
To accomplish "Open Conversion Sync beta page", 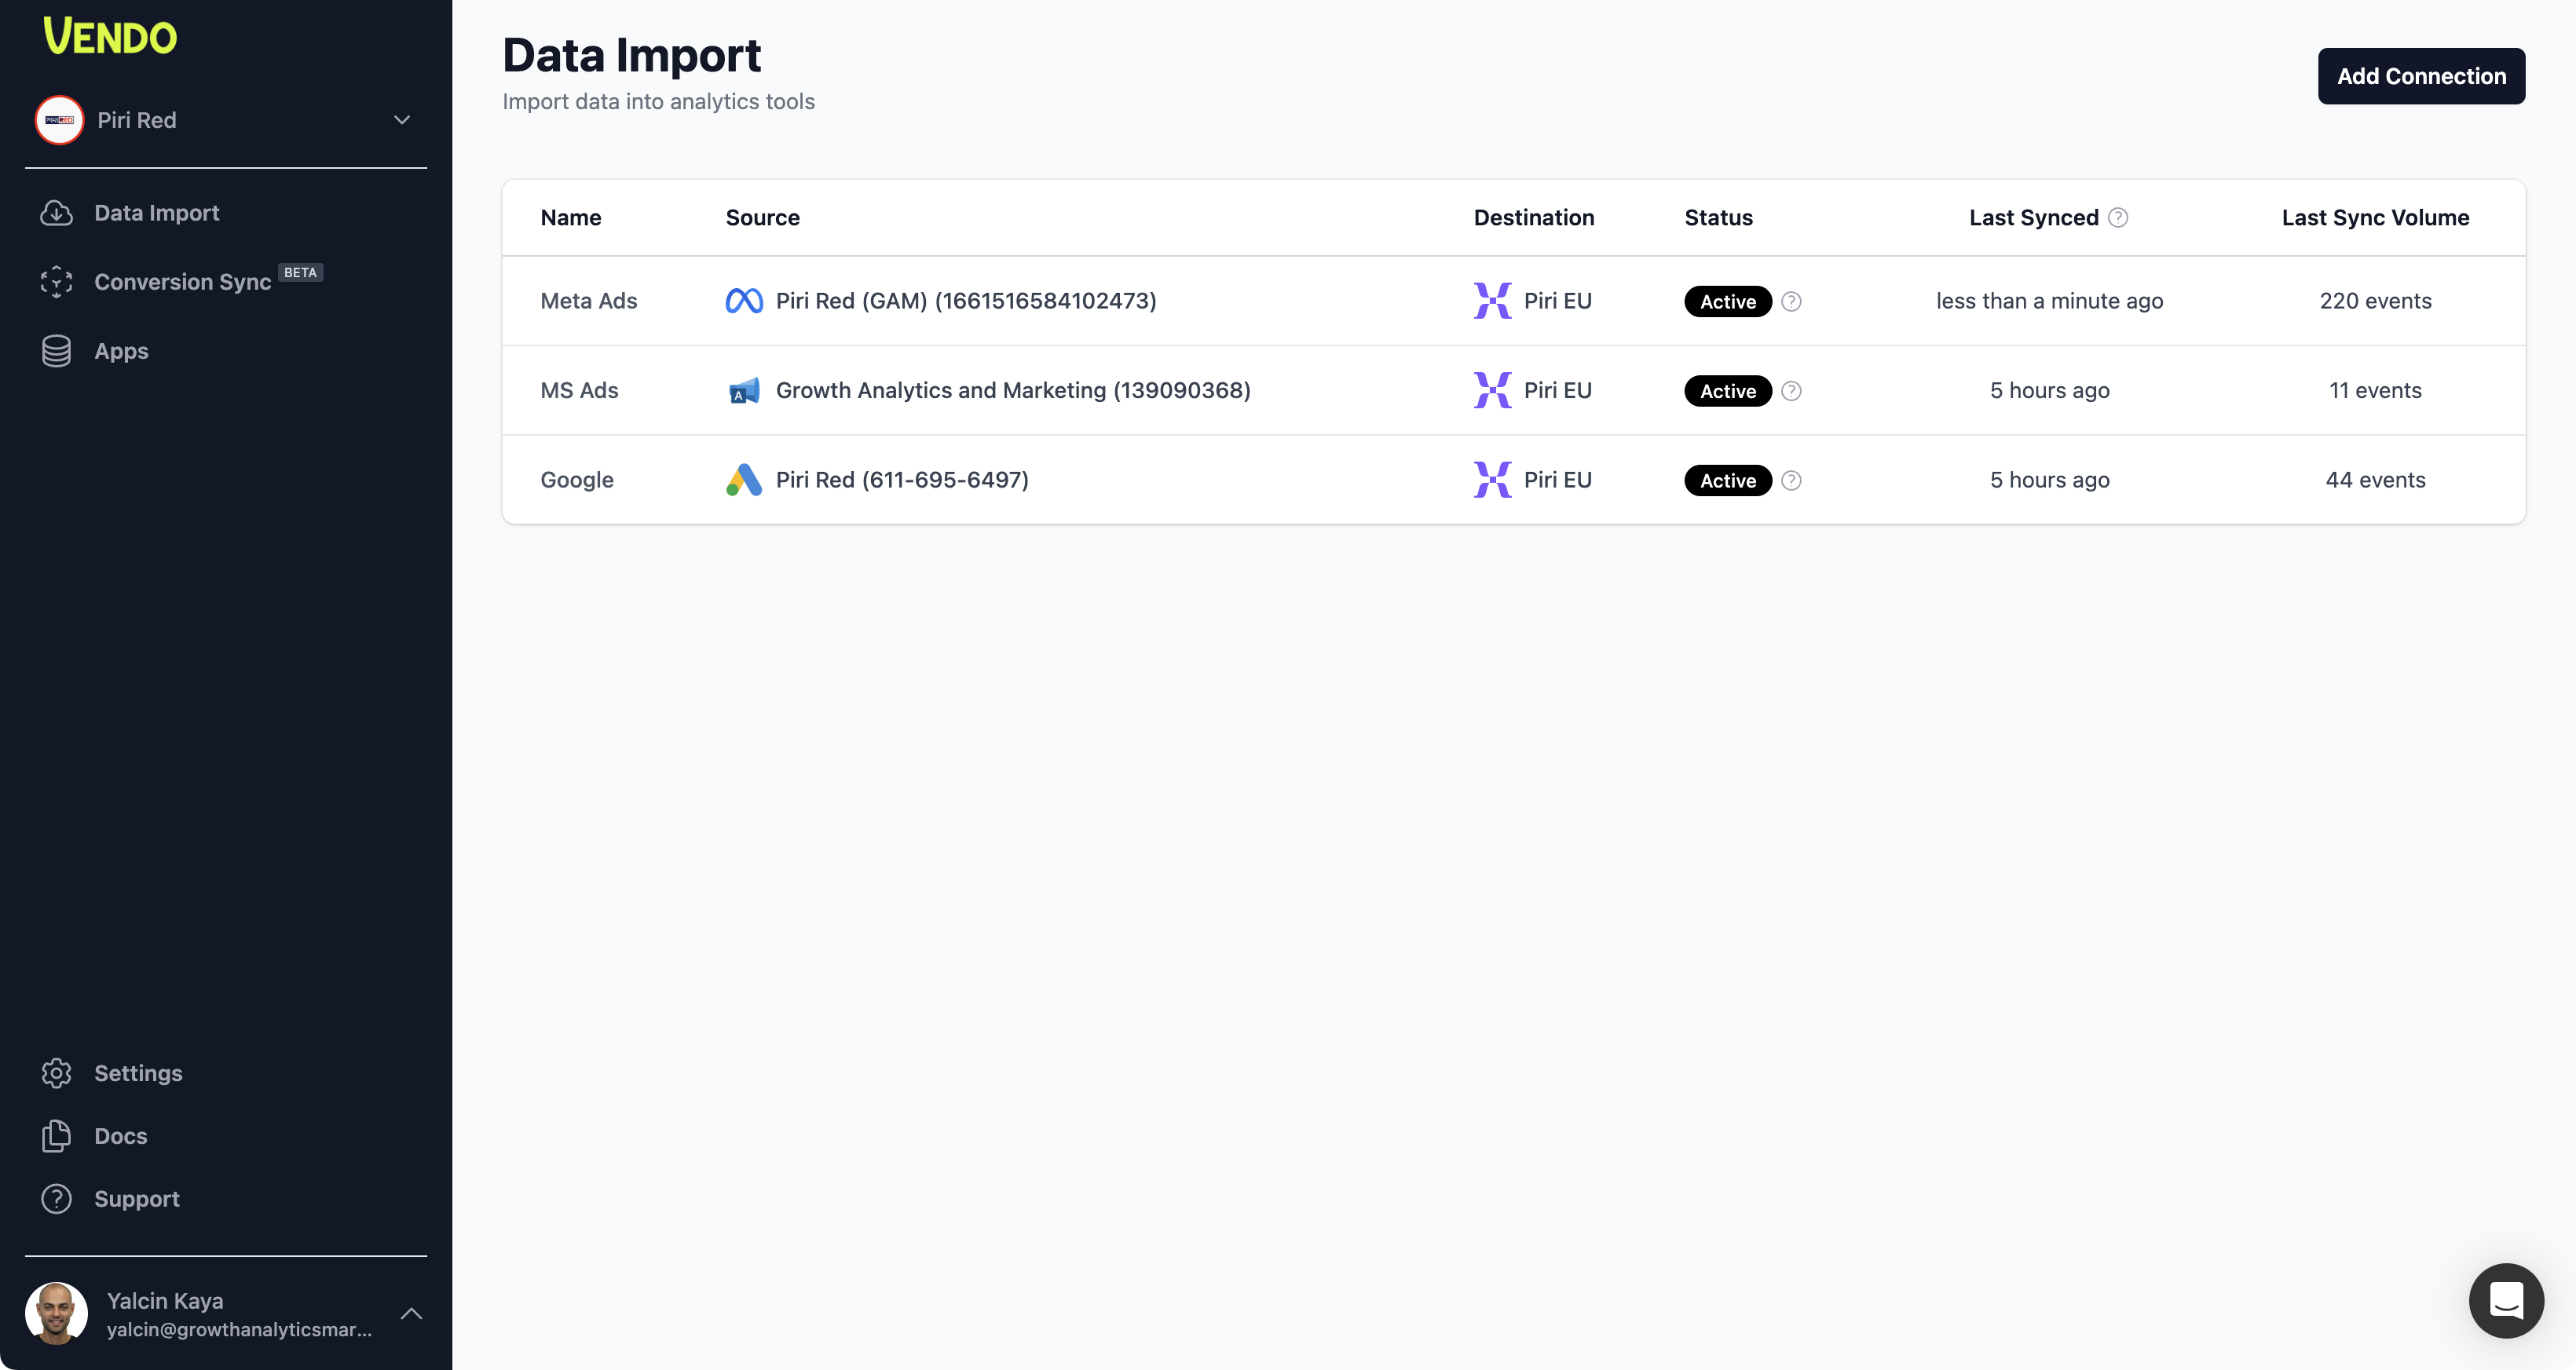I will pos(182,282).
